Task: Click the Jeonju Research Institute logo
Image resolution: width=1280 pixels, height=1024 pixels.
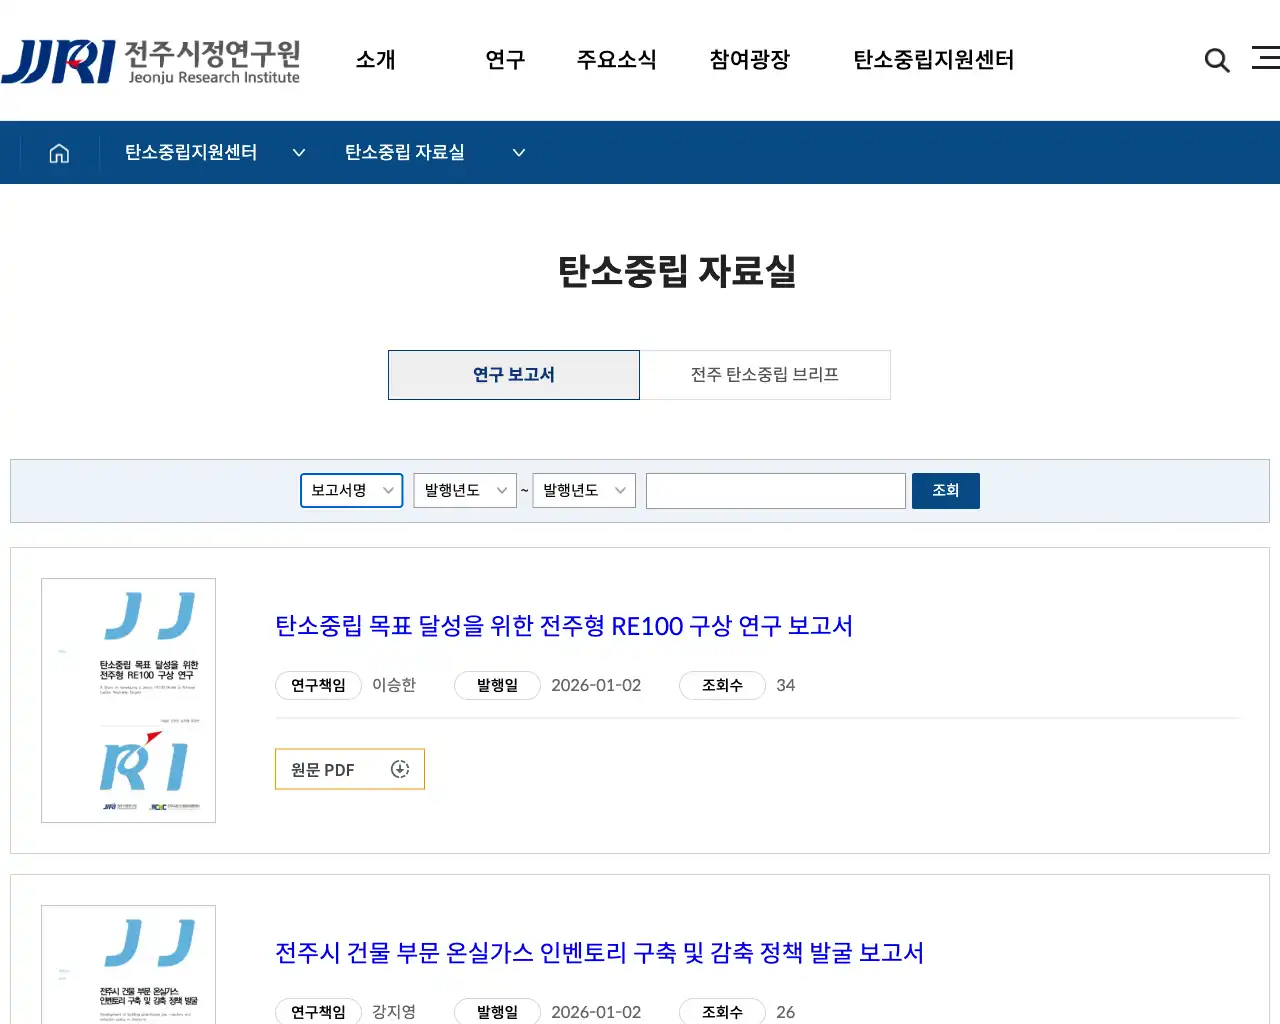Action: click(x=151, y=62)
